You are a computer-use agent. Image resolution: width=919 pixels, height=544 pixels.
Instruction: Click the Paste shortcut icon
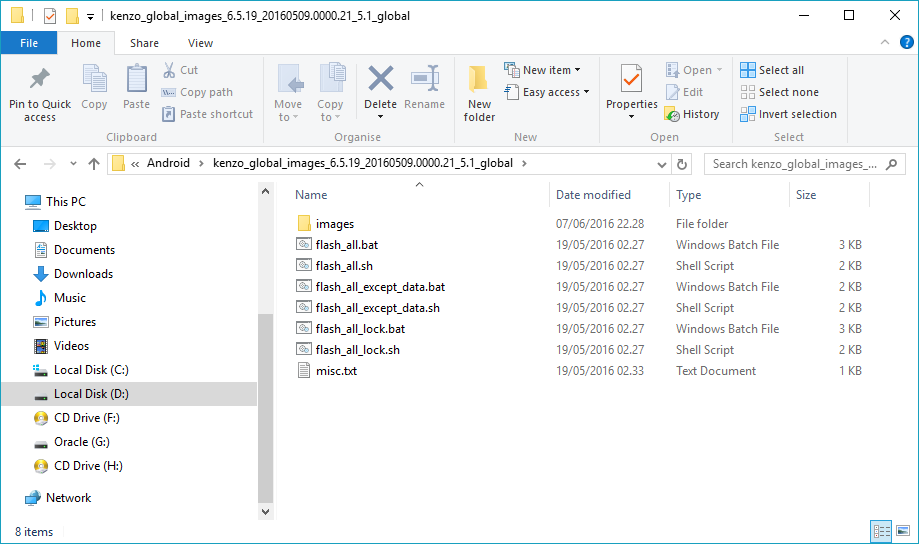(x=168, y=114)
